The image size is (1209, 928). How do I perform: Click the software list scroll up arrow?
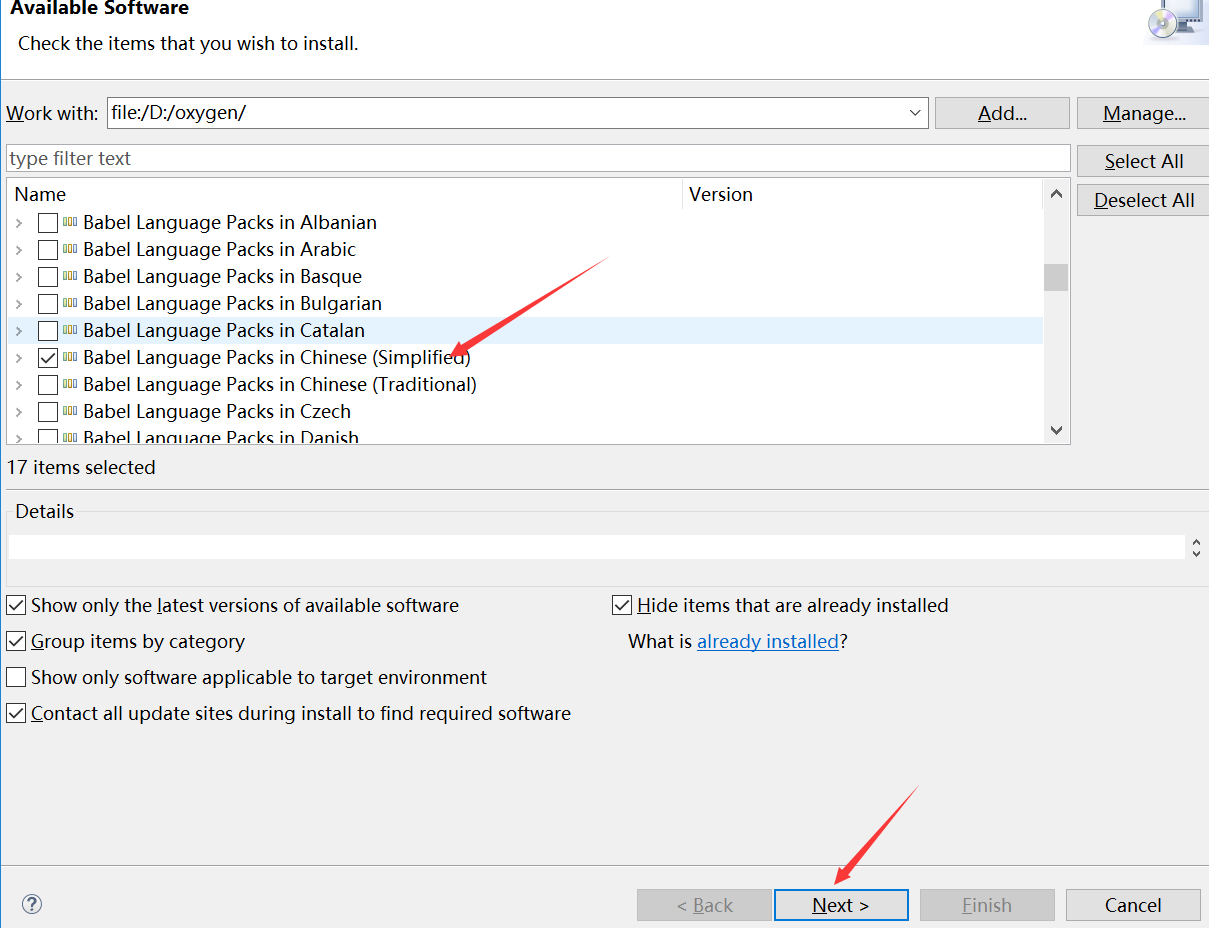tap(1056, 194)
